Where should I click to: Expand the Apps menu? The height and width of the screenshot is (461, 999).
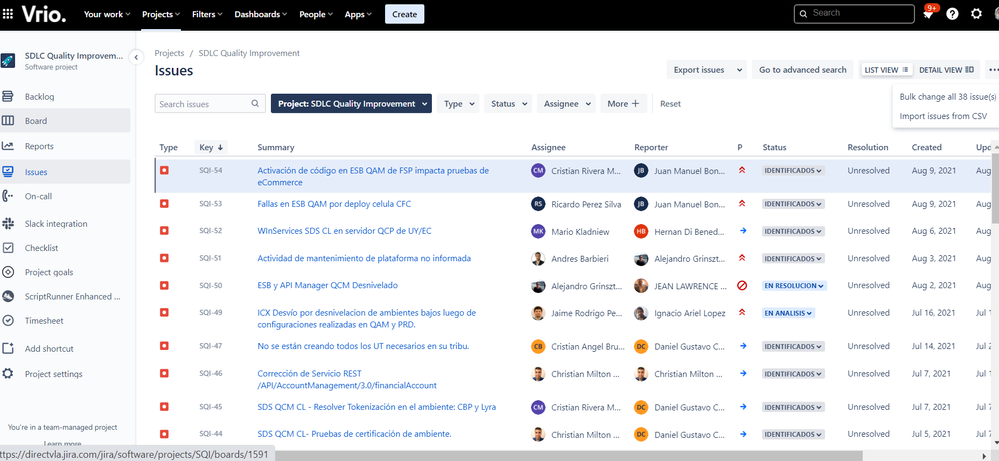[x=357, y=14]
